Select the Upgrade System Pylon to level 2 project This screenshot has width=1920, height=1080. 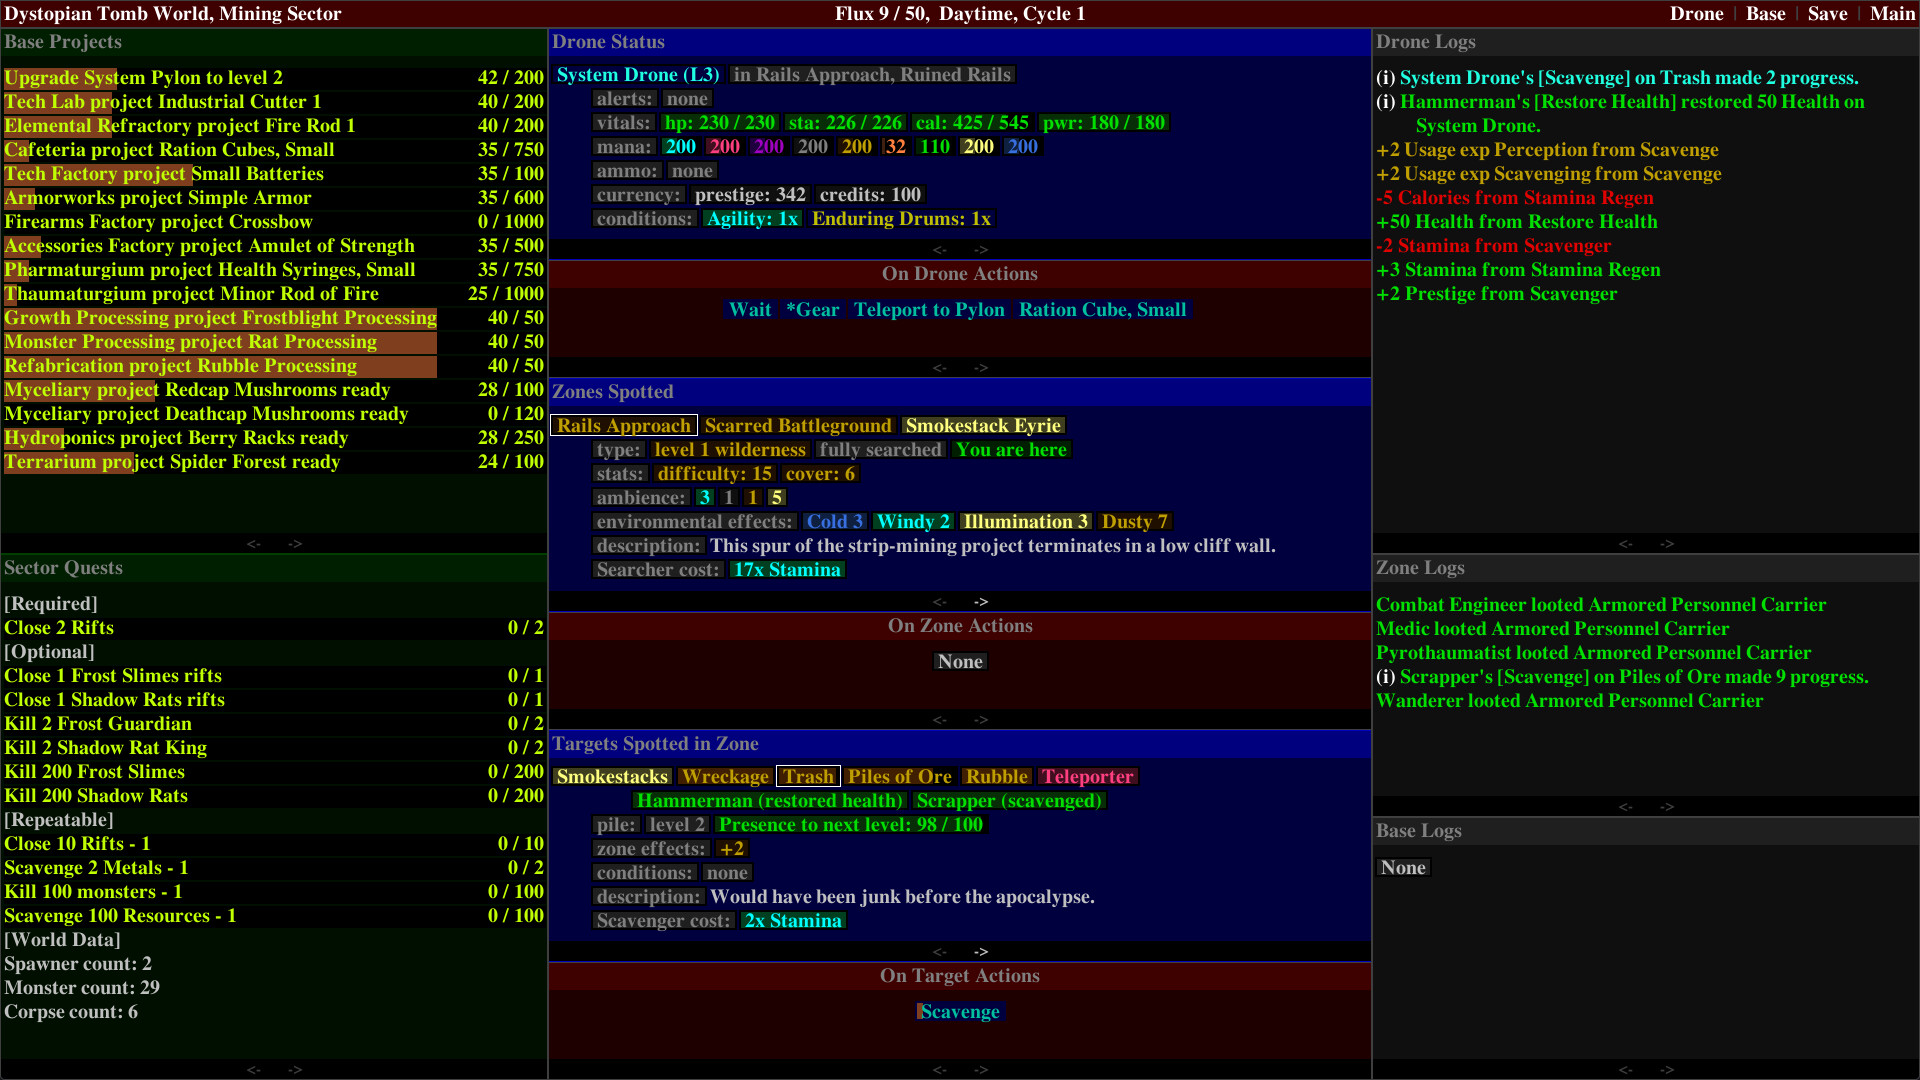(x=143, y=77)
